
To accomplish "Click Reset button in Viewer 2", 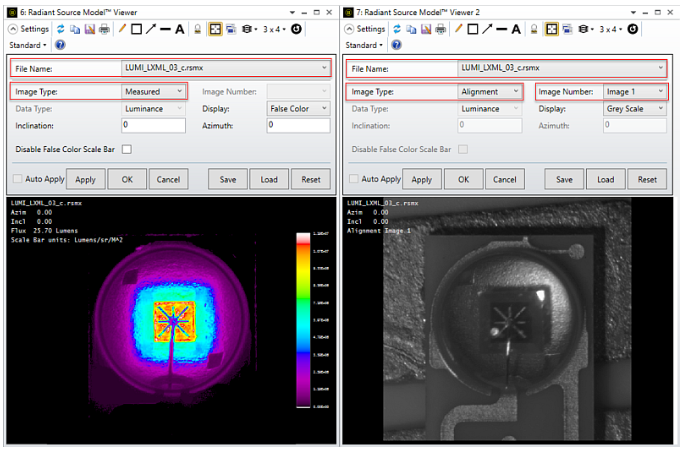I will pyautogui.click(x=647, y=179).
